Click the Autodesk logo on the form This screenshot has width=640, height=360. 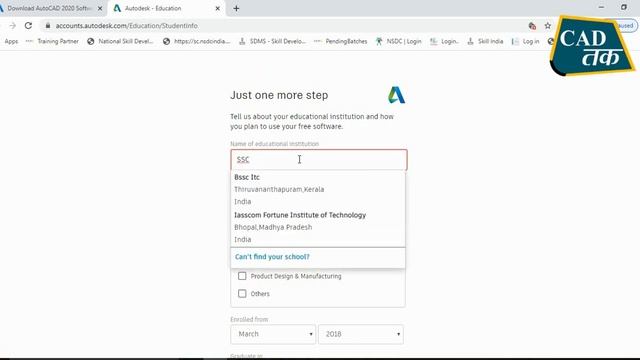click(396, 95)
